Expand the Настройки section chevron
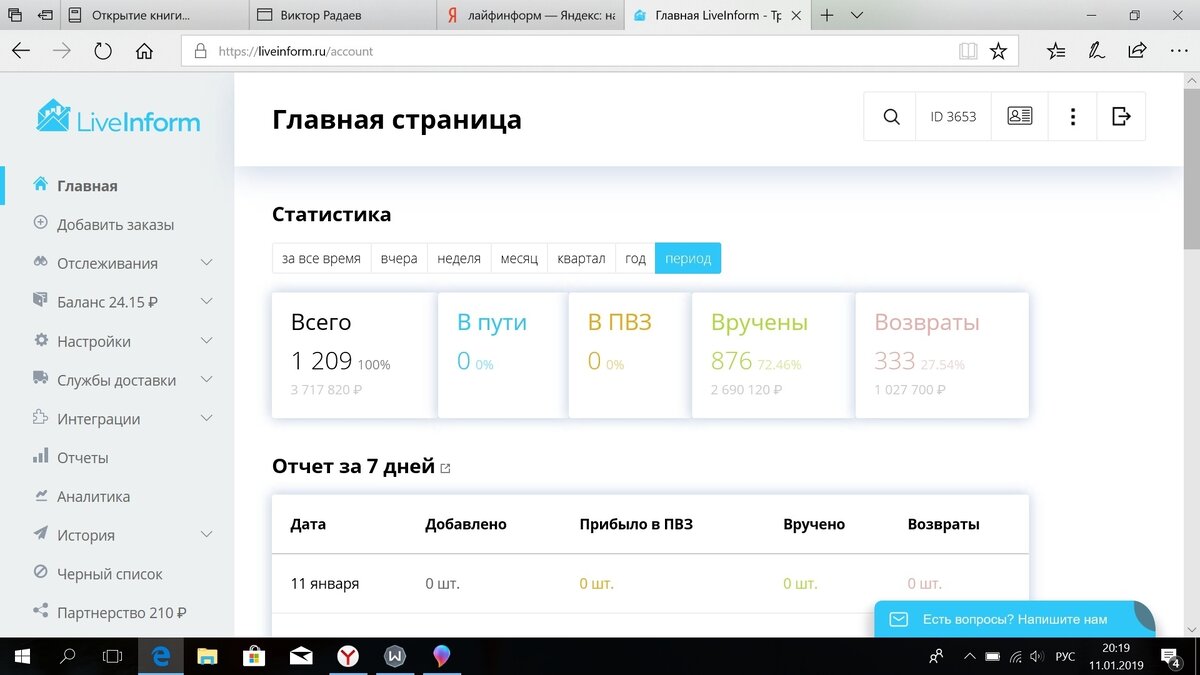 [206, 341]
